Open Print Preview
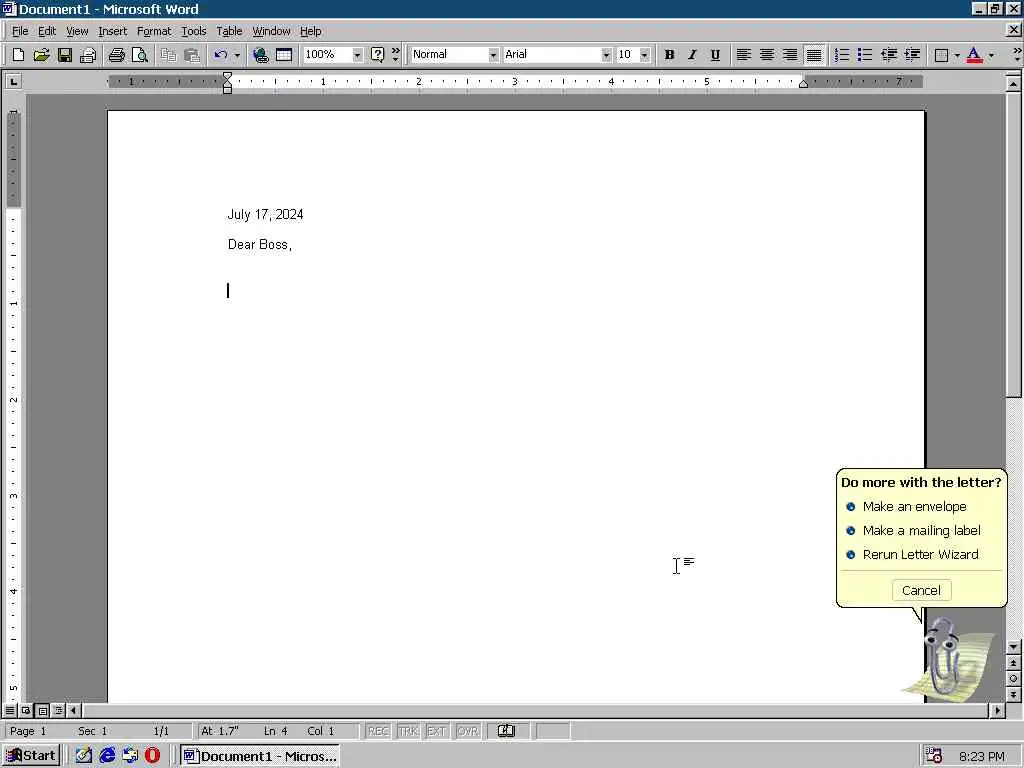This screenshot has width=1024, height=768. (139, 55)
